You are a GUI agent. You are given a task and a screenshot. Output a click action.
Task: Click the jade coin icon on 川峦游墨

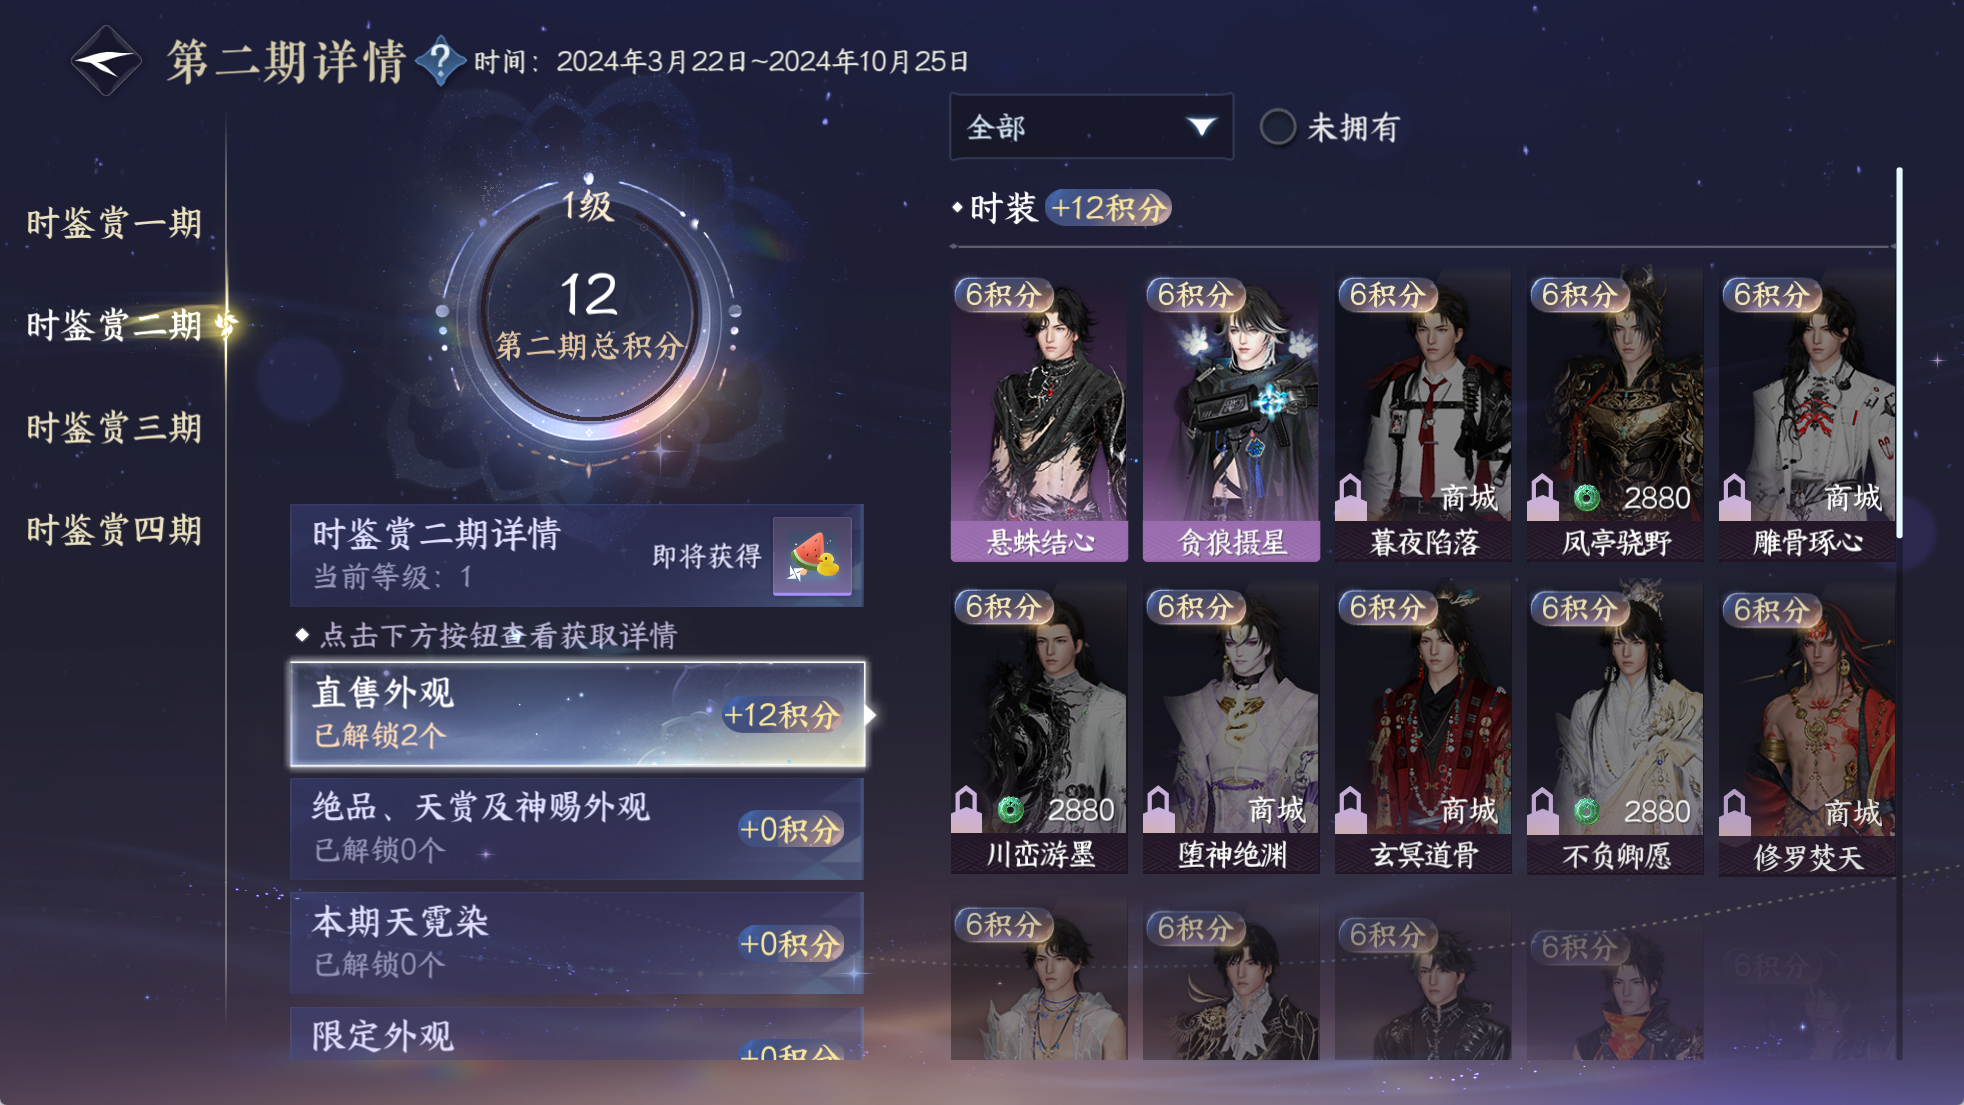[1011, 809]
